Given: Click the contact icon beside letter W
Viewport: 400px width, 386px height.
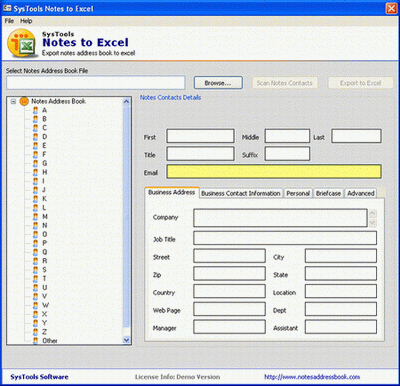Looking at the screenshot, I should tap(35, 305).
